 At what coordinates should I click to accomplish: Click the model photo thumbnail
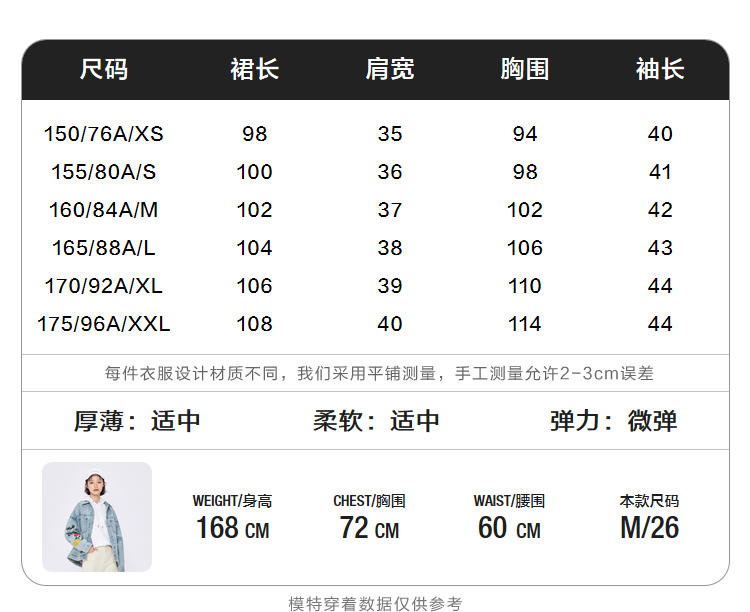tap(97, 517)
